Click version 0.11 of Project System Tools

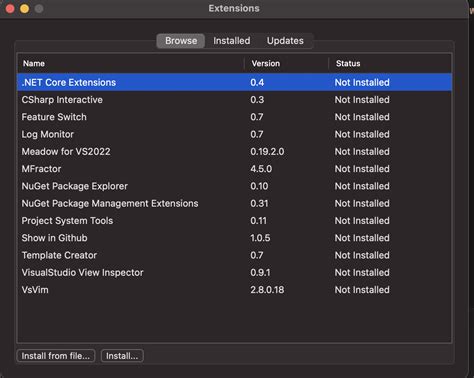pyautogui.click(x=259, y=221)
